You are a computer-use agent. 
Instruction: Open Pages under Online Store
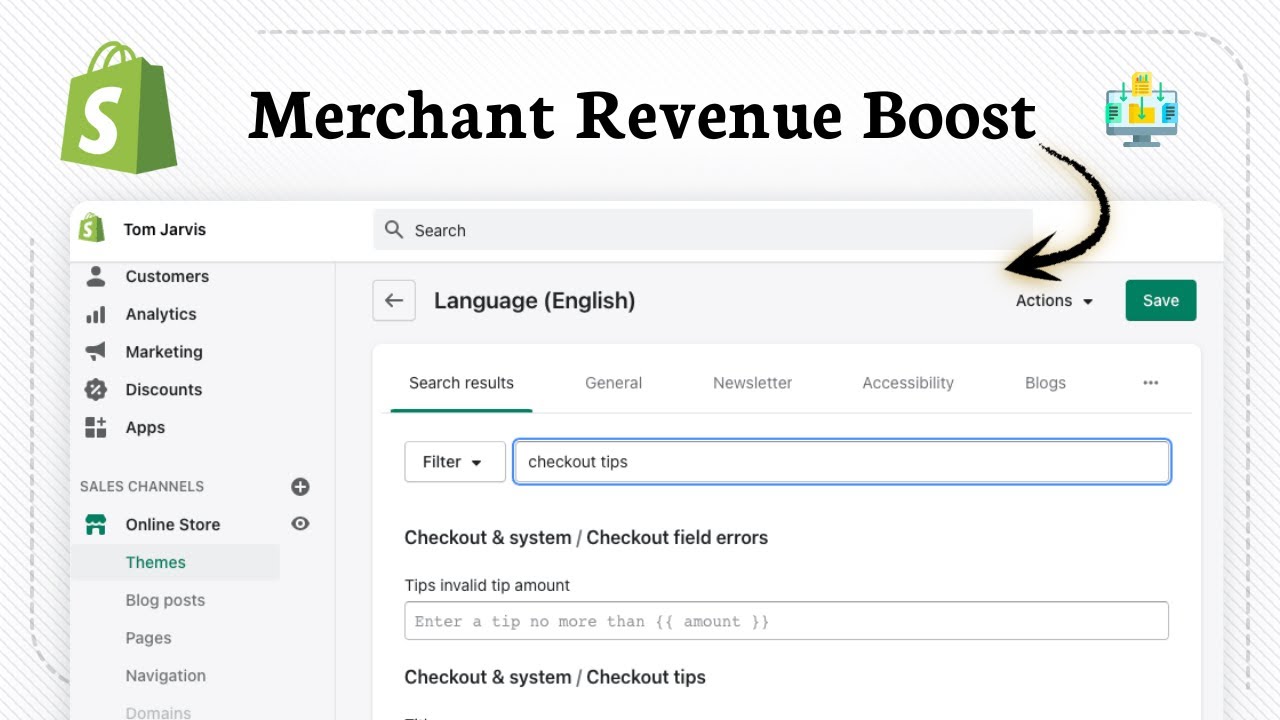pos(148,638)
